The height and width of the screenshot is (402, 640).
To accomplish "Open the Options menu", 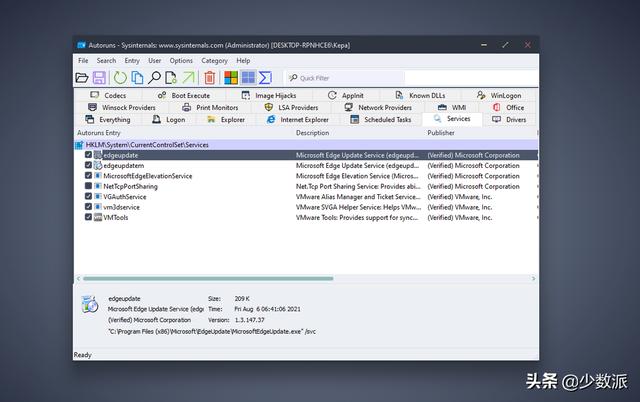I will [181, 60].
